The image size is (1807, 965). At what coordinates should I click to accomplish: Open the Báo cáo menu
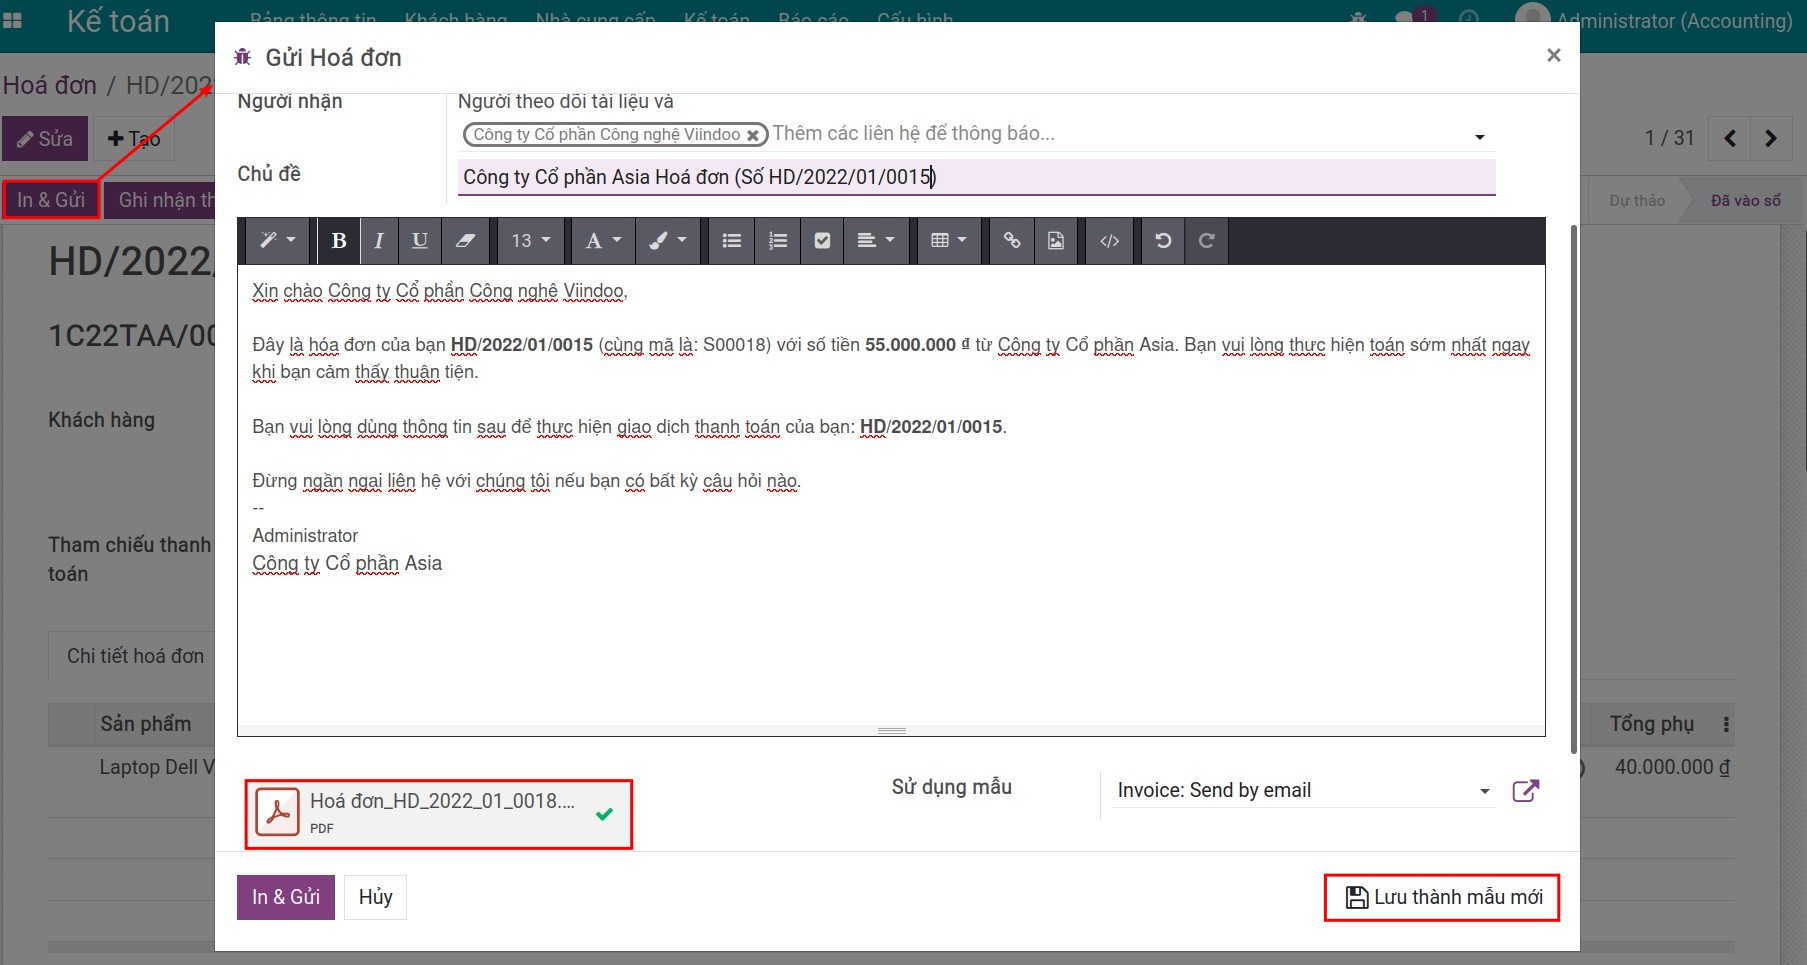(x=813, y=19)
